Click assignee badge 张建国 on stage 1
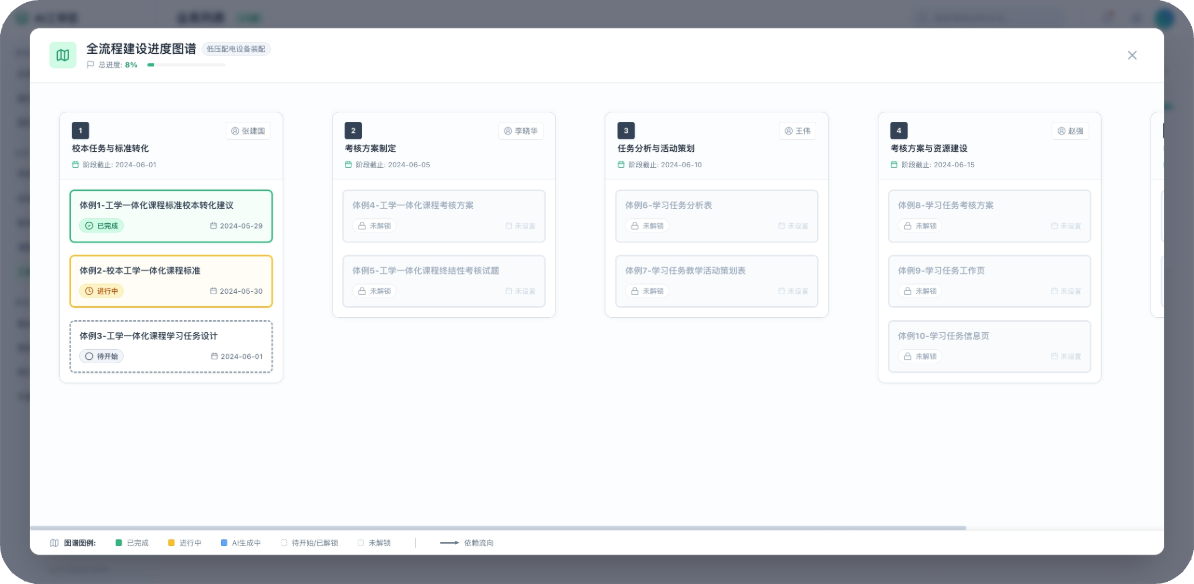Image resolution: width=1194 pixels, height=584 pixels. 249,131
